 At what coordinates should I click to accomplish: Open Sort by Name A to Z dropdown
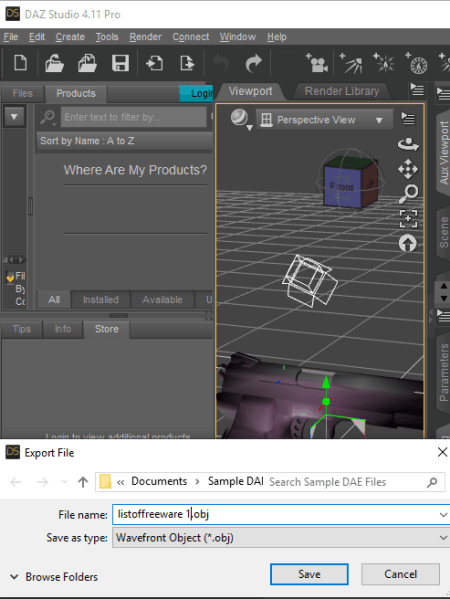pyautogui.click(x=125, y=141)
